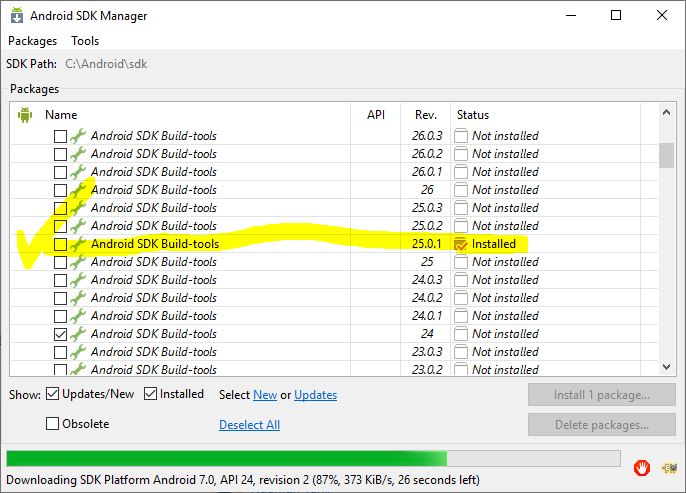Click the Rev. column header
This screenshot has width=686, height=493.
point(426,115)
